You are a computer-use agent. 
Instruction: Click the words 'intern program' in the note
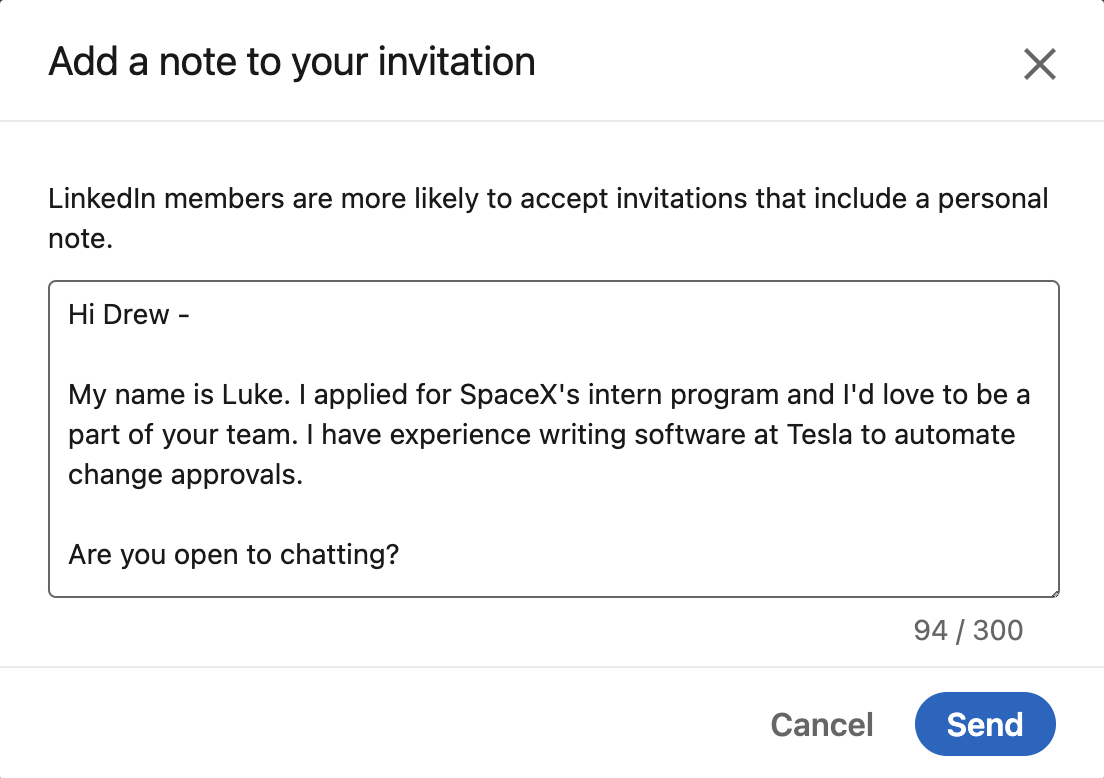[x=683, y=395]
